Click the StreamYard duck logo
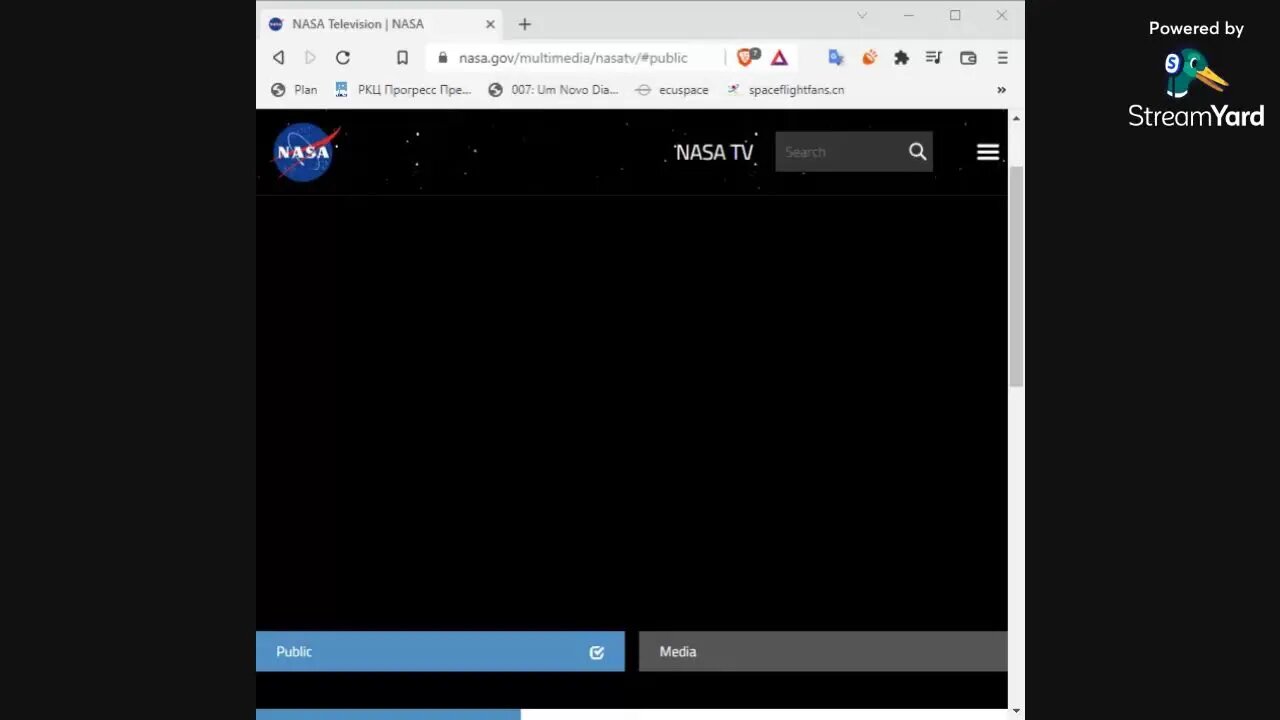The width and height of the screenshot is (1280, 720). pos(1194,74)
